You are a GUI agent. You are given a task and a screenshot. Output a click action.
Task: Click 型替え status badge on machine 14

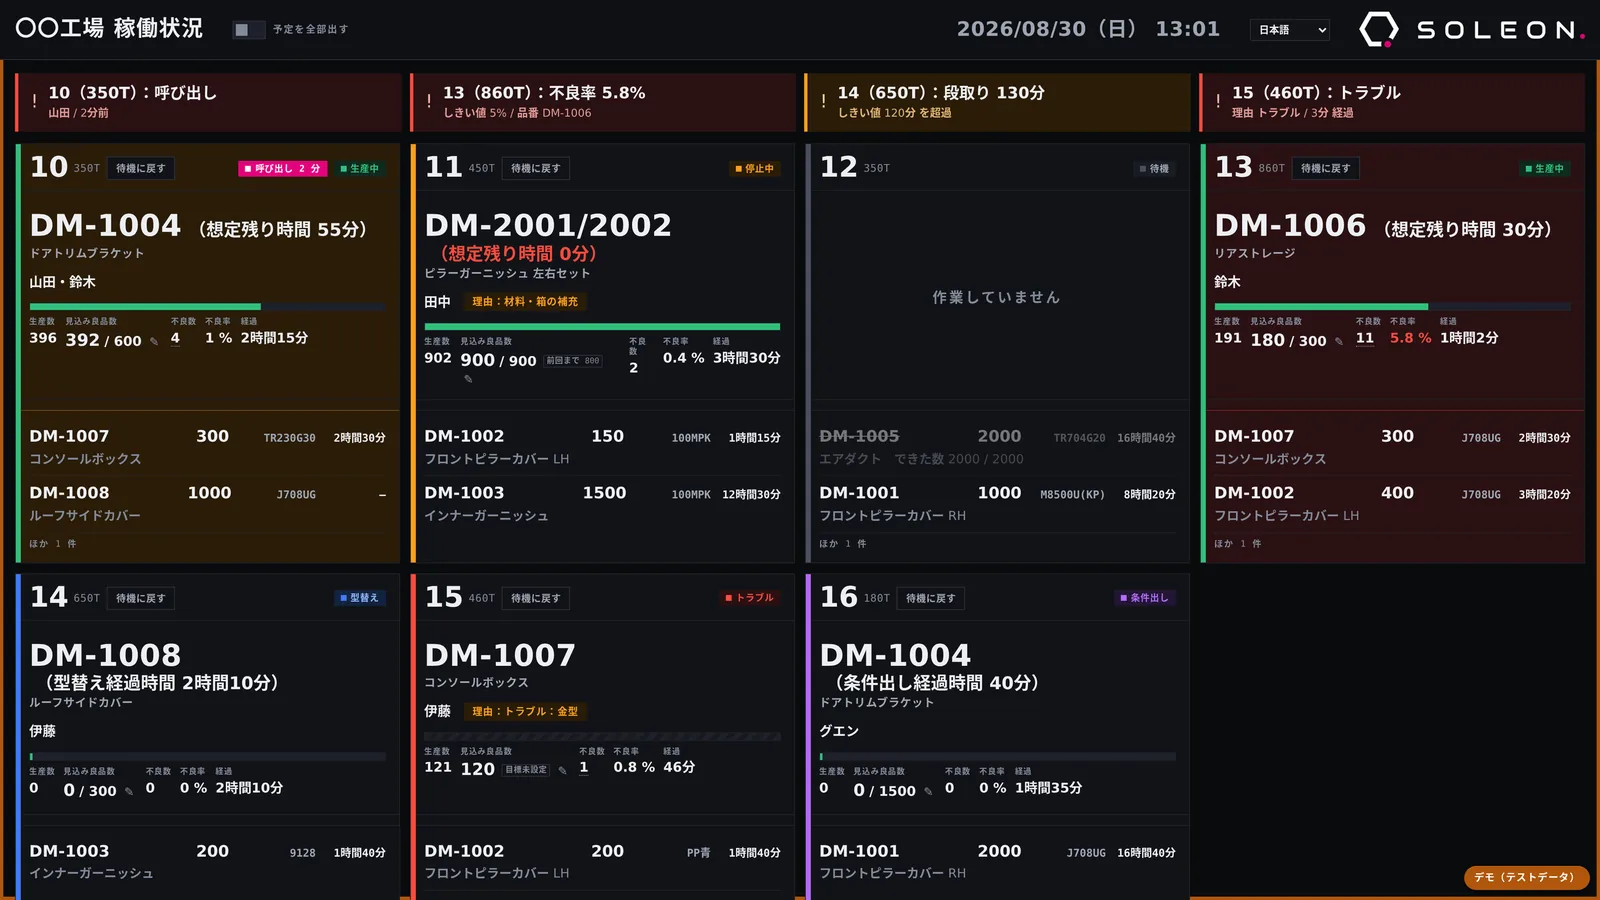click(x=359, y=598)
